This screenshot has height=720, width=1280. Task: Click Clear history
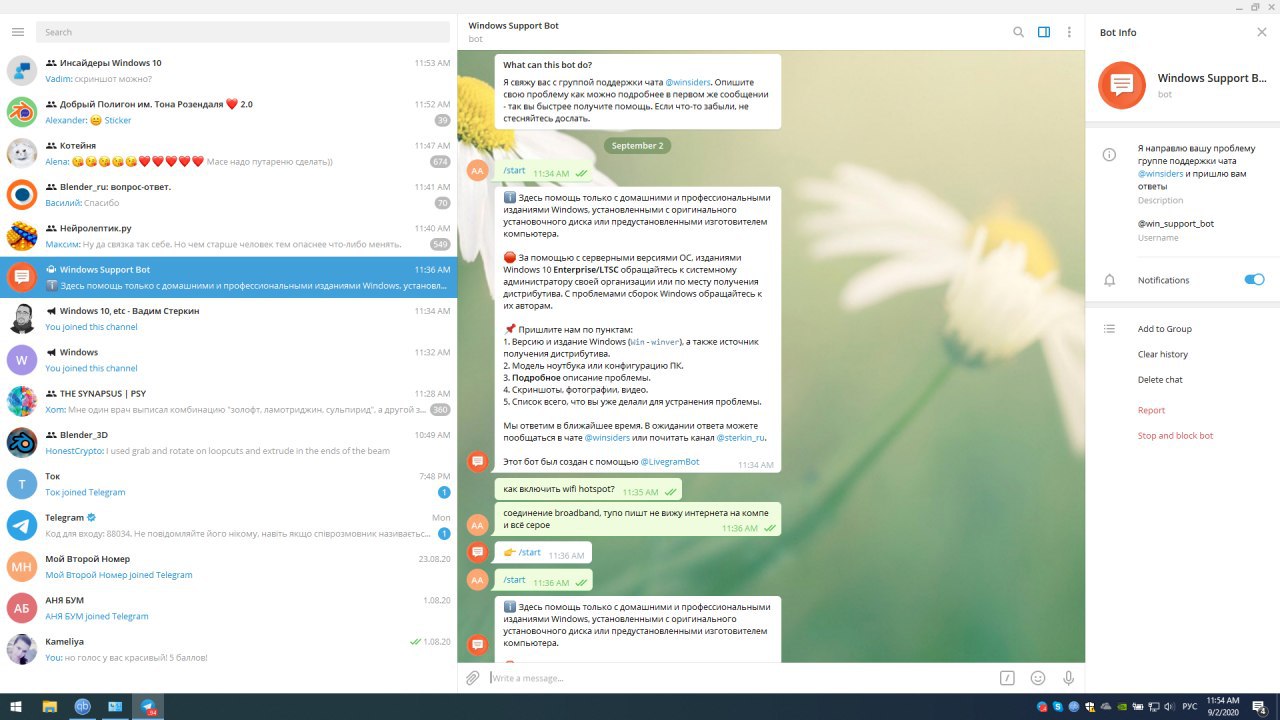[x=1162, y=354]
